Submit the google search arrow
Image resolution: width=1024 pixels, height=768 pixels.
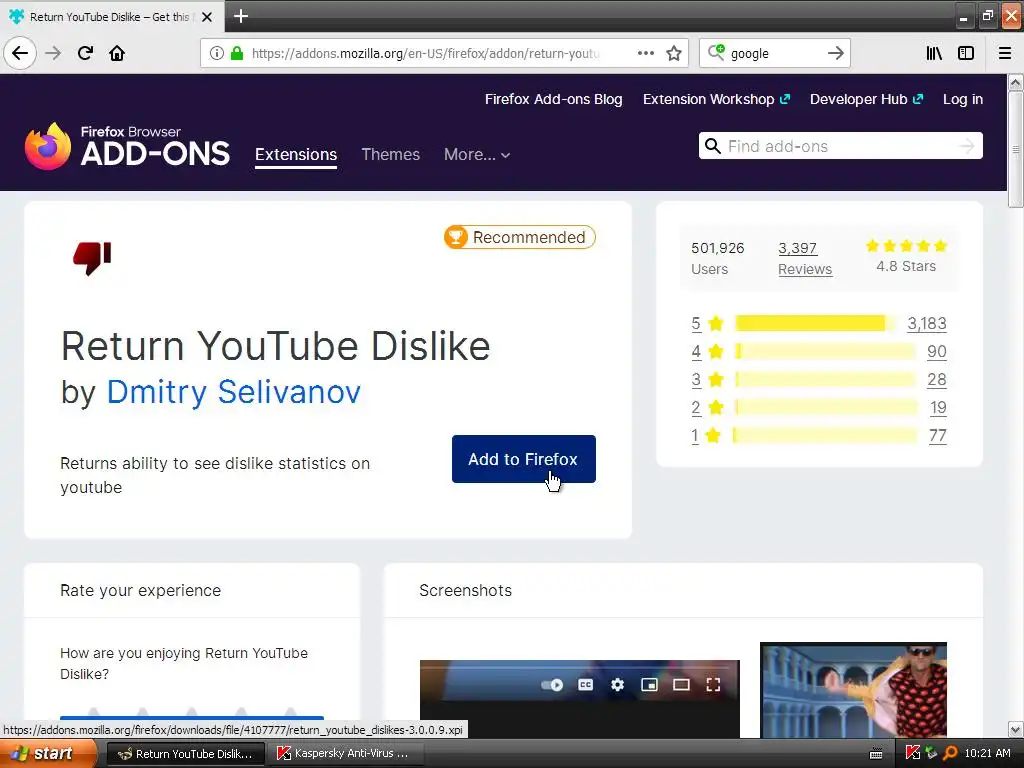point(835,53)
